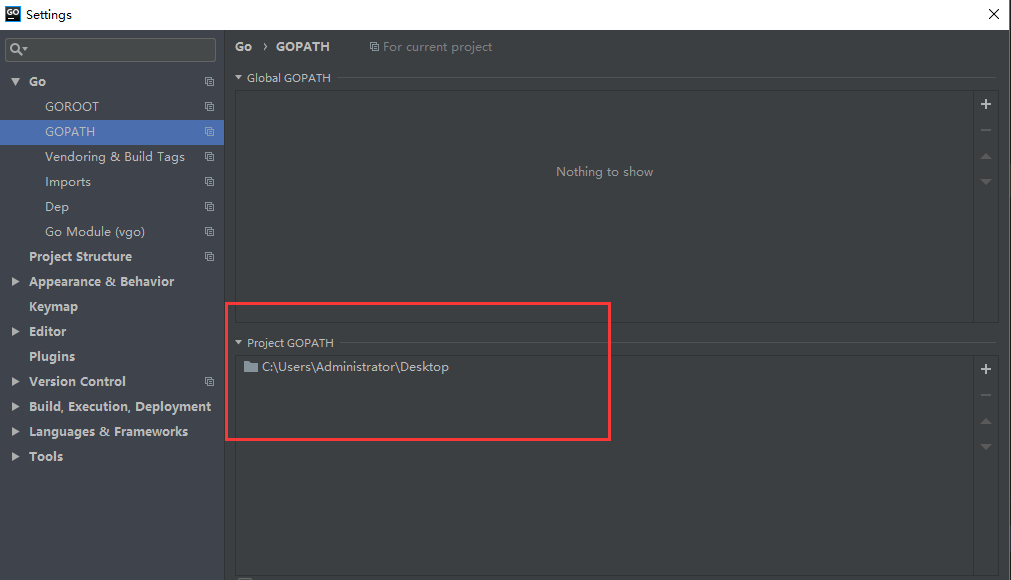Click the search magnifier icon in settings

[x=15, y=49]
